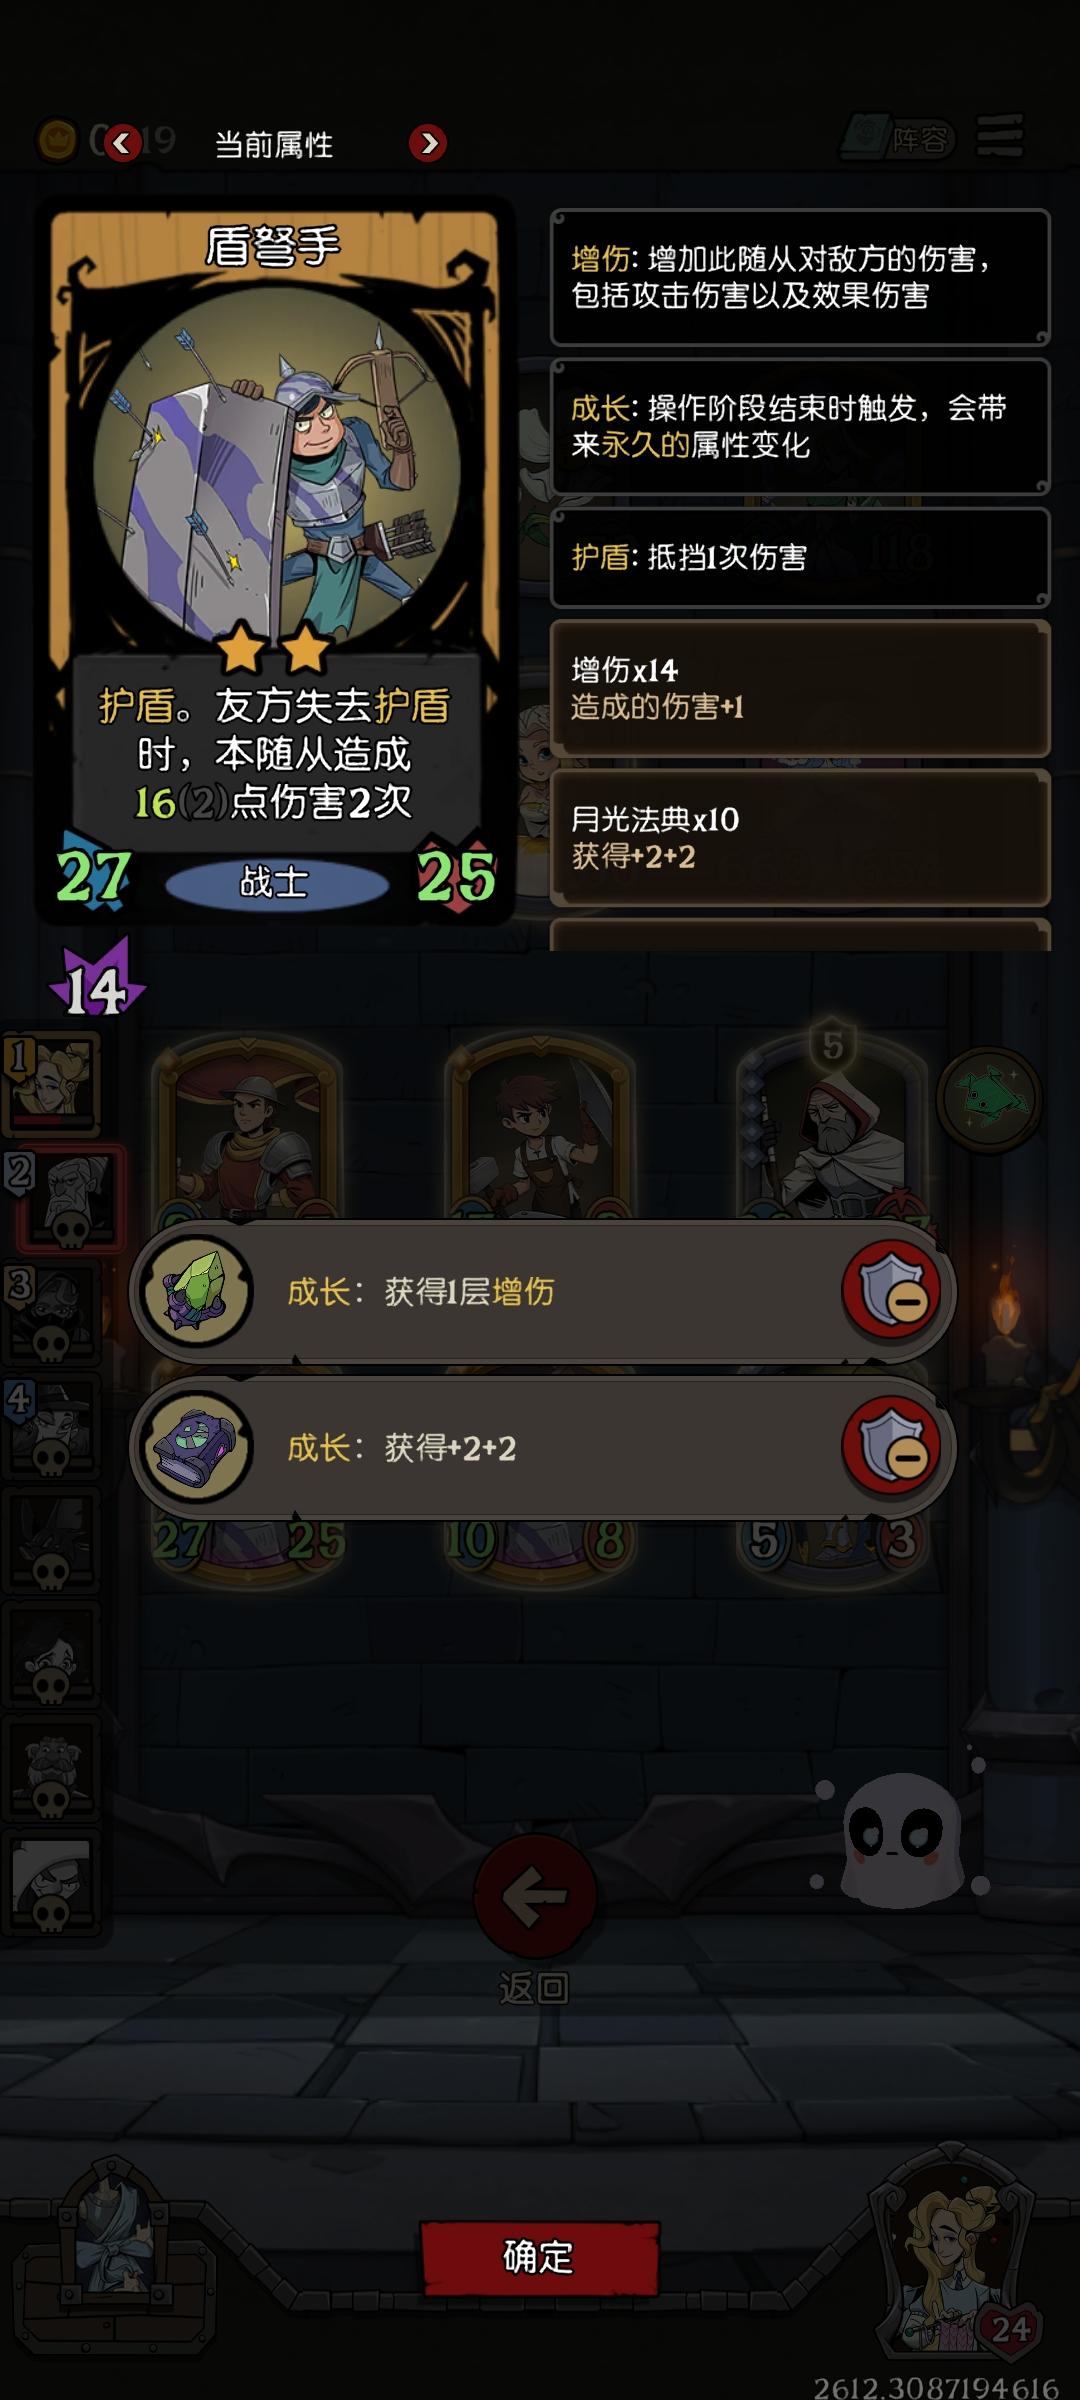
Task: Click the red 返回 back arrow
Action: (x=535, y=1895)
